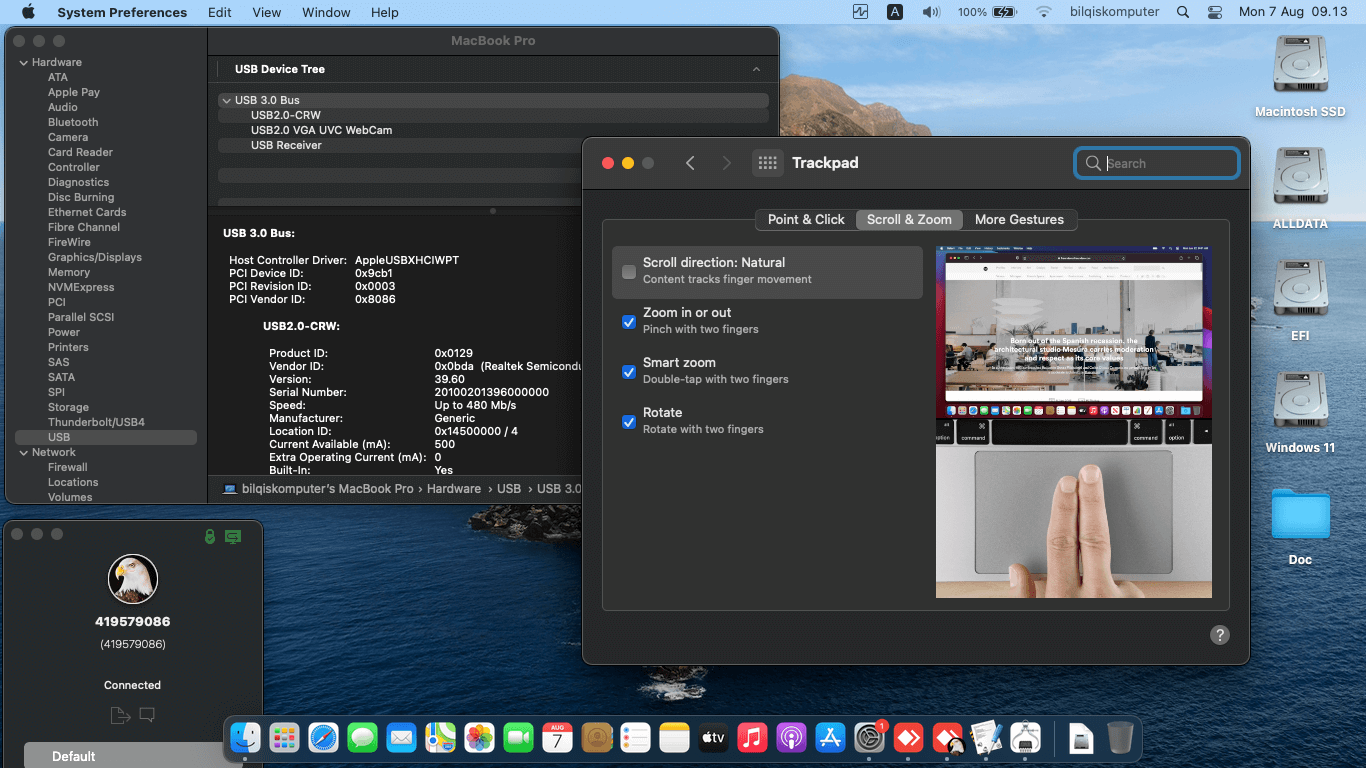This screenshot has width=1366, height=768.
Task: Open Control Centre in the menu bar
Action: (x=1215, y=12)
